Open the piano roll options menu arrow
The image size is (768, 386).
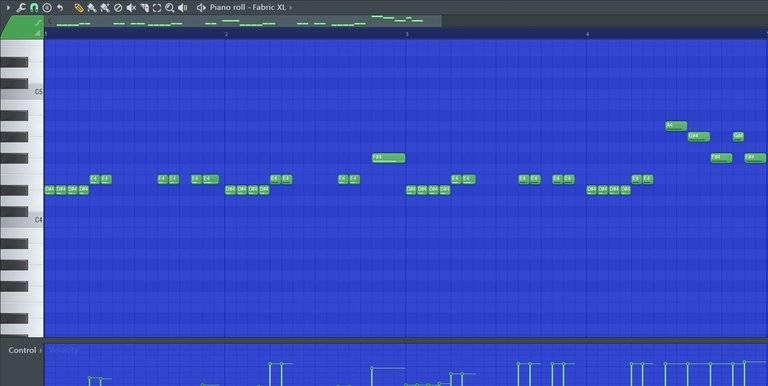(x=8, y=7)
